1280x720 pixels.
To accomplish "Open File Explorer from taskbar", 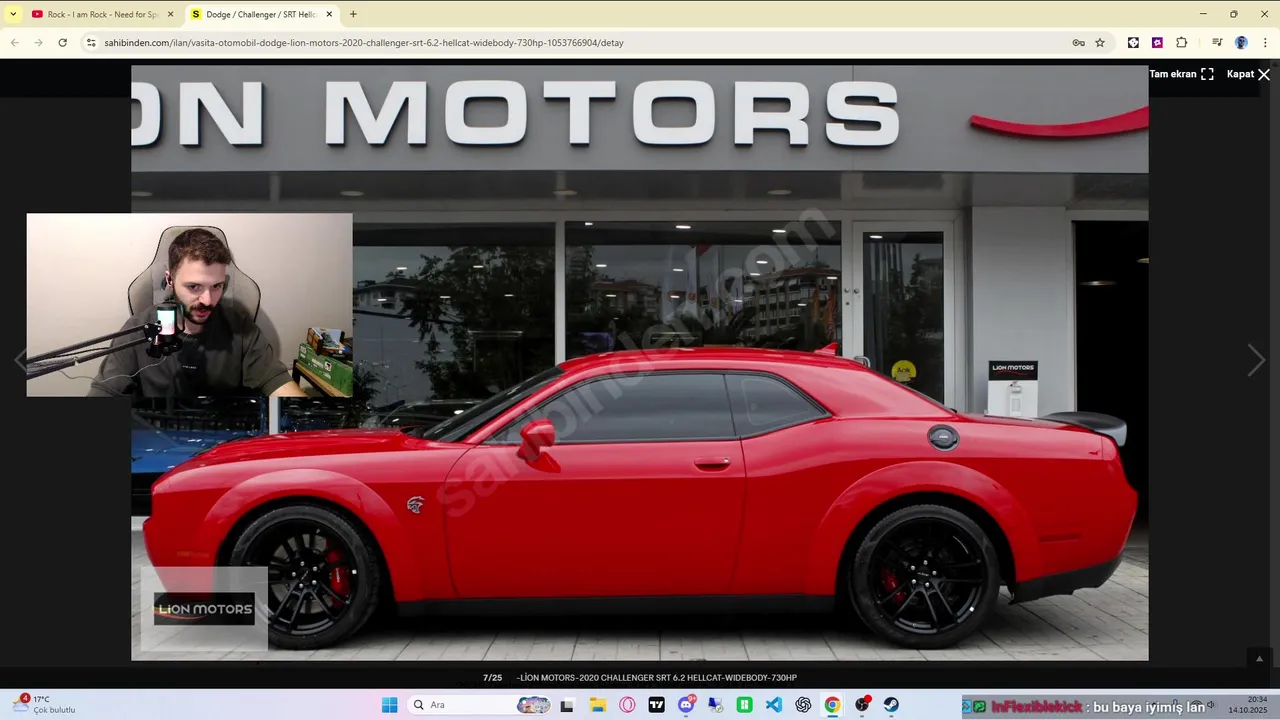I will point(598,705).
